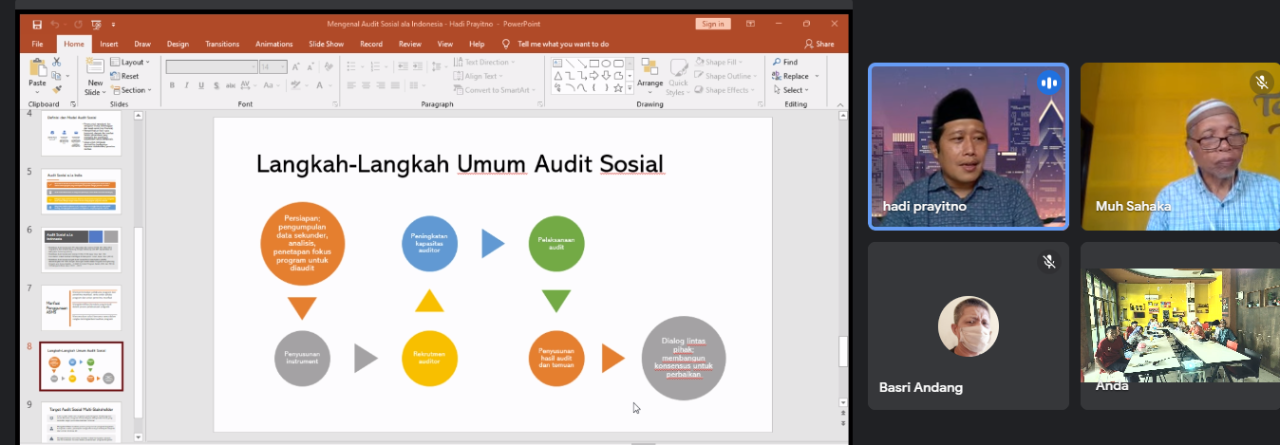Screen dimensions: 1280x445
Task: Insert a New Slide
Action: [94, 72]
